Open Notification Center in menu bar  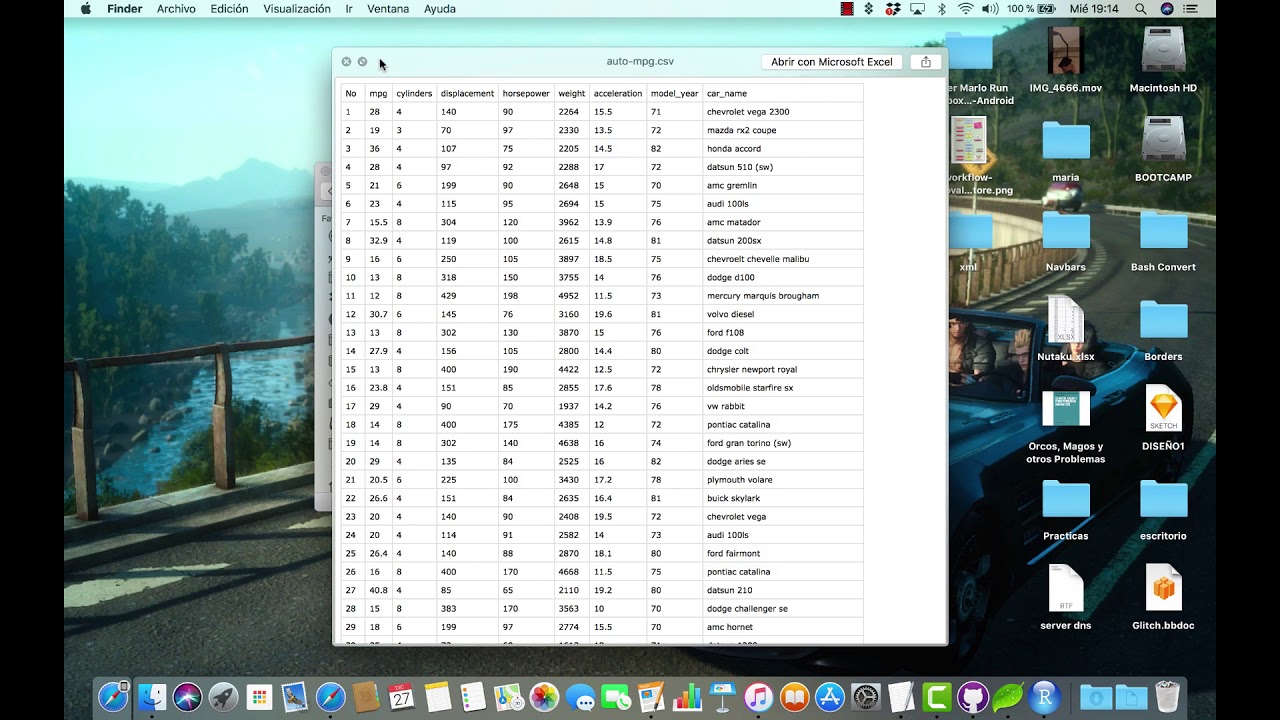point(1191,9)
